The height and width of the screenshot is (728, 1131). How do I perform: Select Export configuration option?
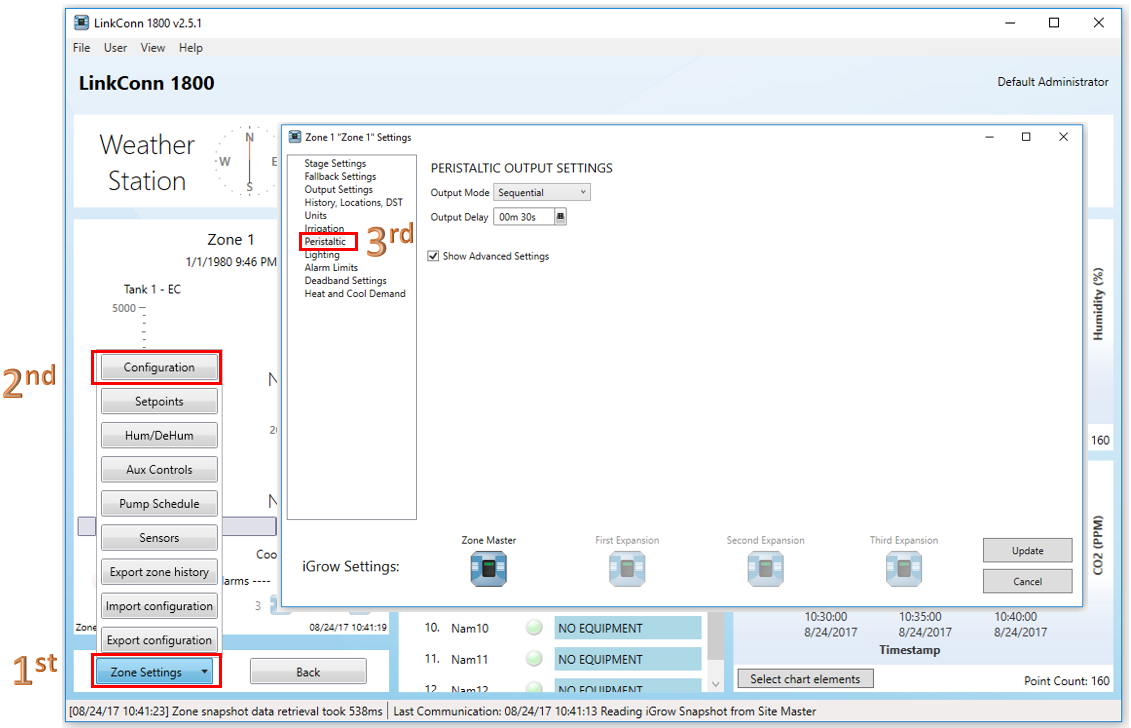point(159,640)
